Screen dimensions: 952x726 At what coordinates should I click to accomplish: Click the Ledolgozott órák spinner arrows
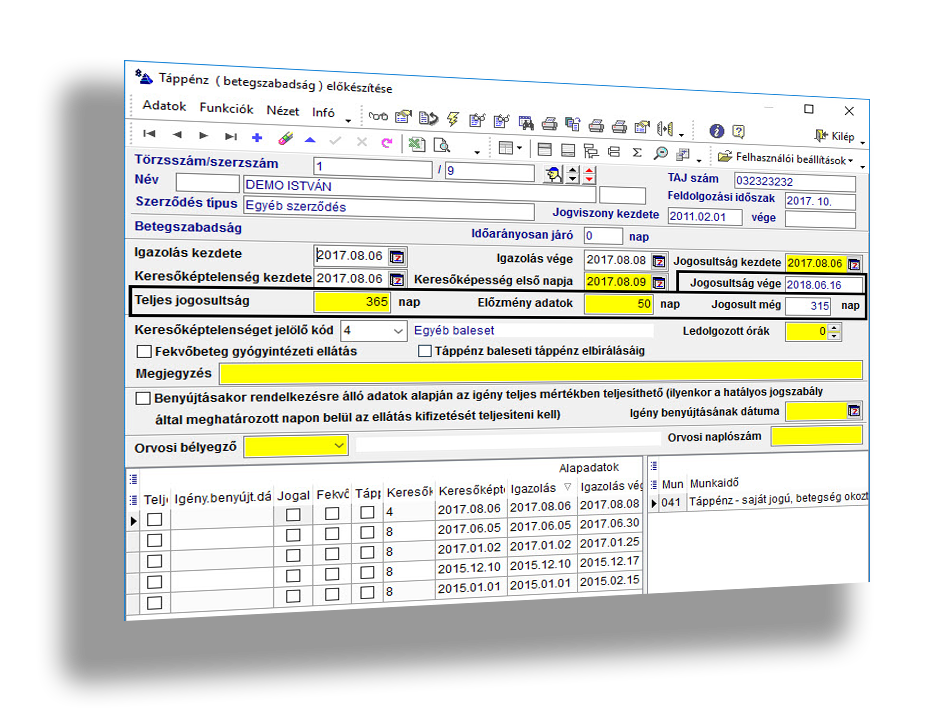tap(835, 331)
